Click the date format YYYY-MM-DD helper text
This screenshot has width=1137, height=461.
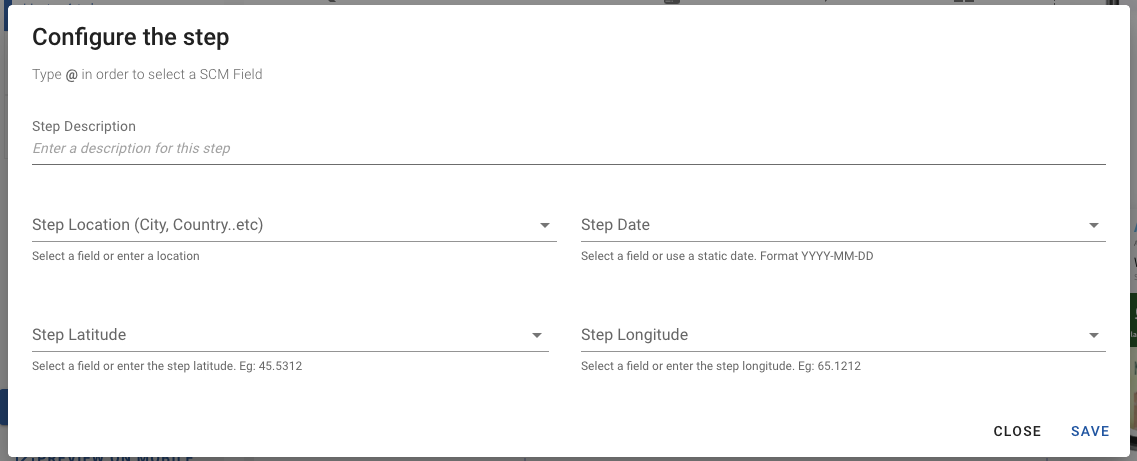click(x=731, y=256)
